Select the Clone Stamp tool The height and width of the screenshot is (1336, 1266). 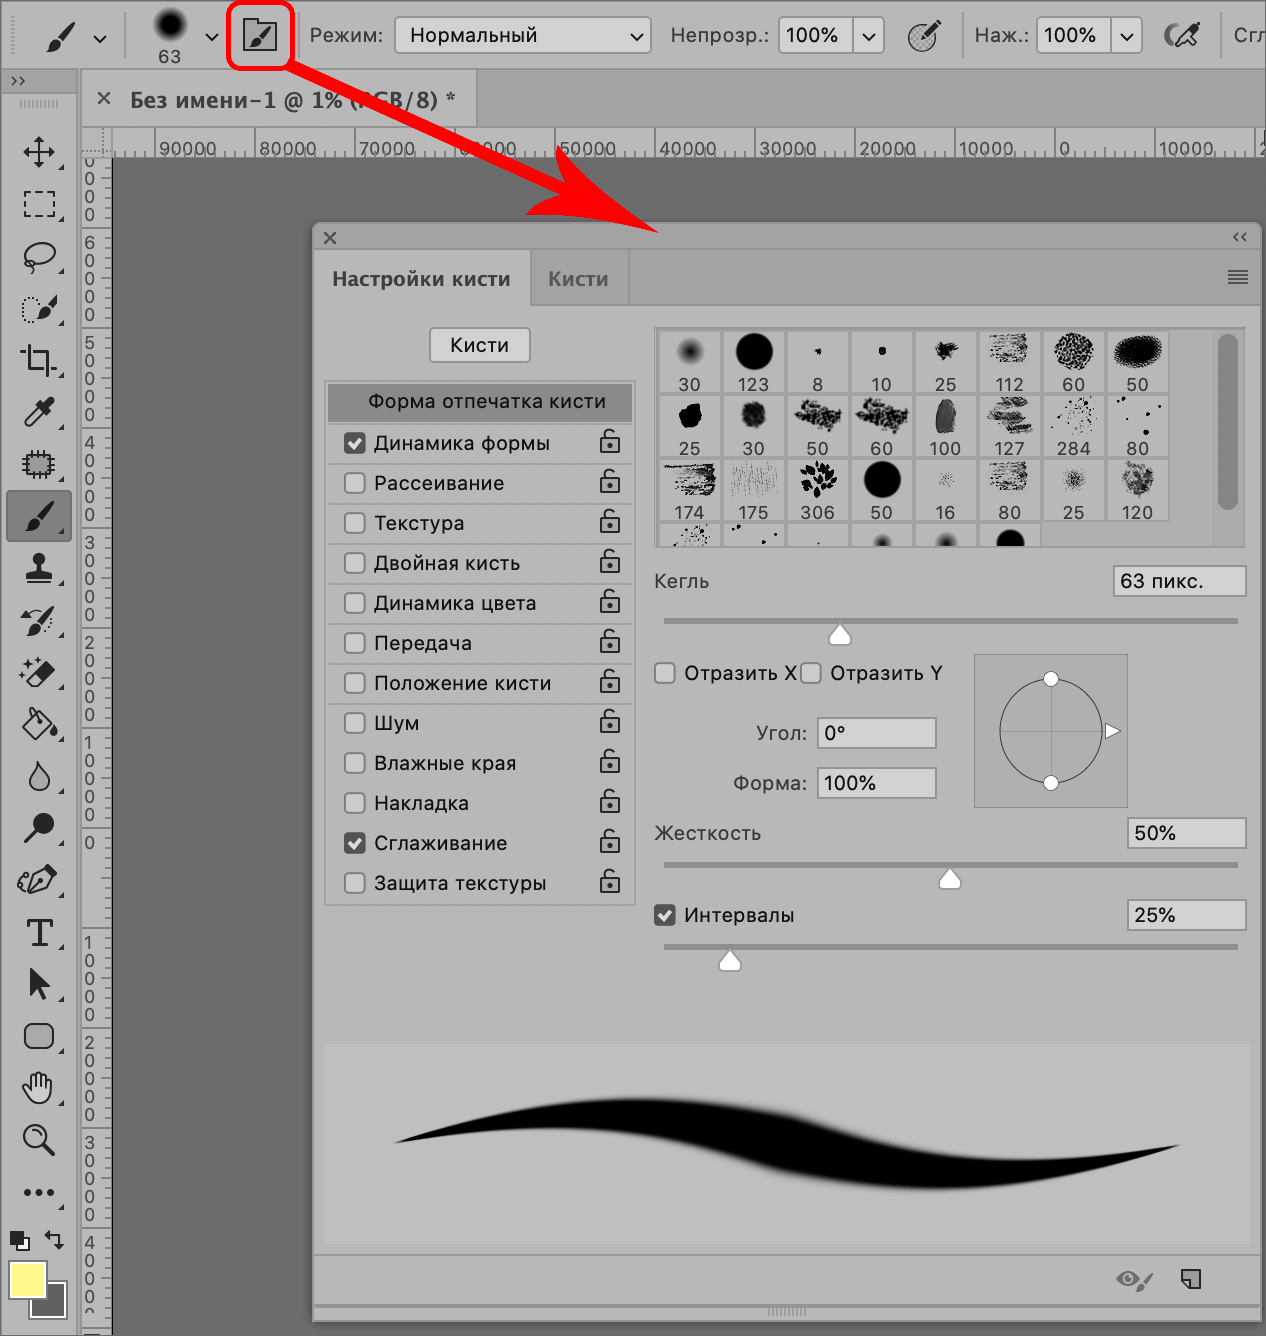(x=39, y=568)
